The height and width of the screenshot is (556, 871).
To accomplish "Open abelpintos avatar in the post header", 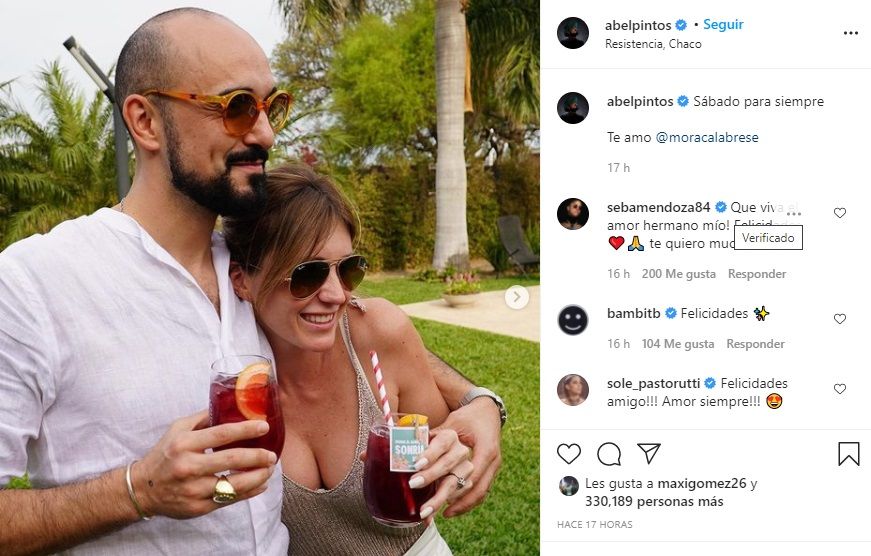I will click(x=573, y=33).
